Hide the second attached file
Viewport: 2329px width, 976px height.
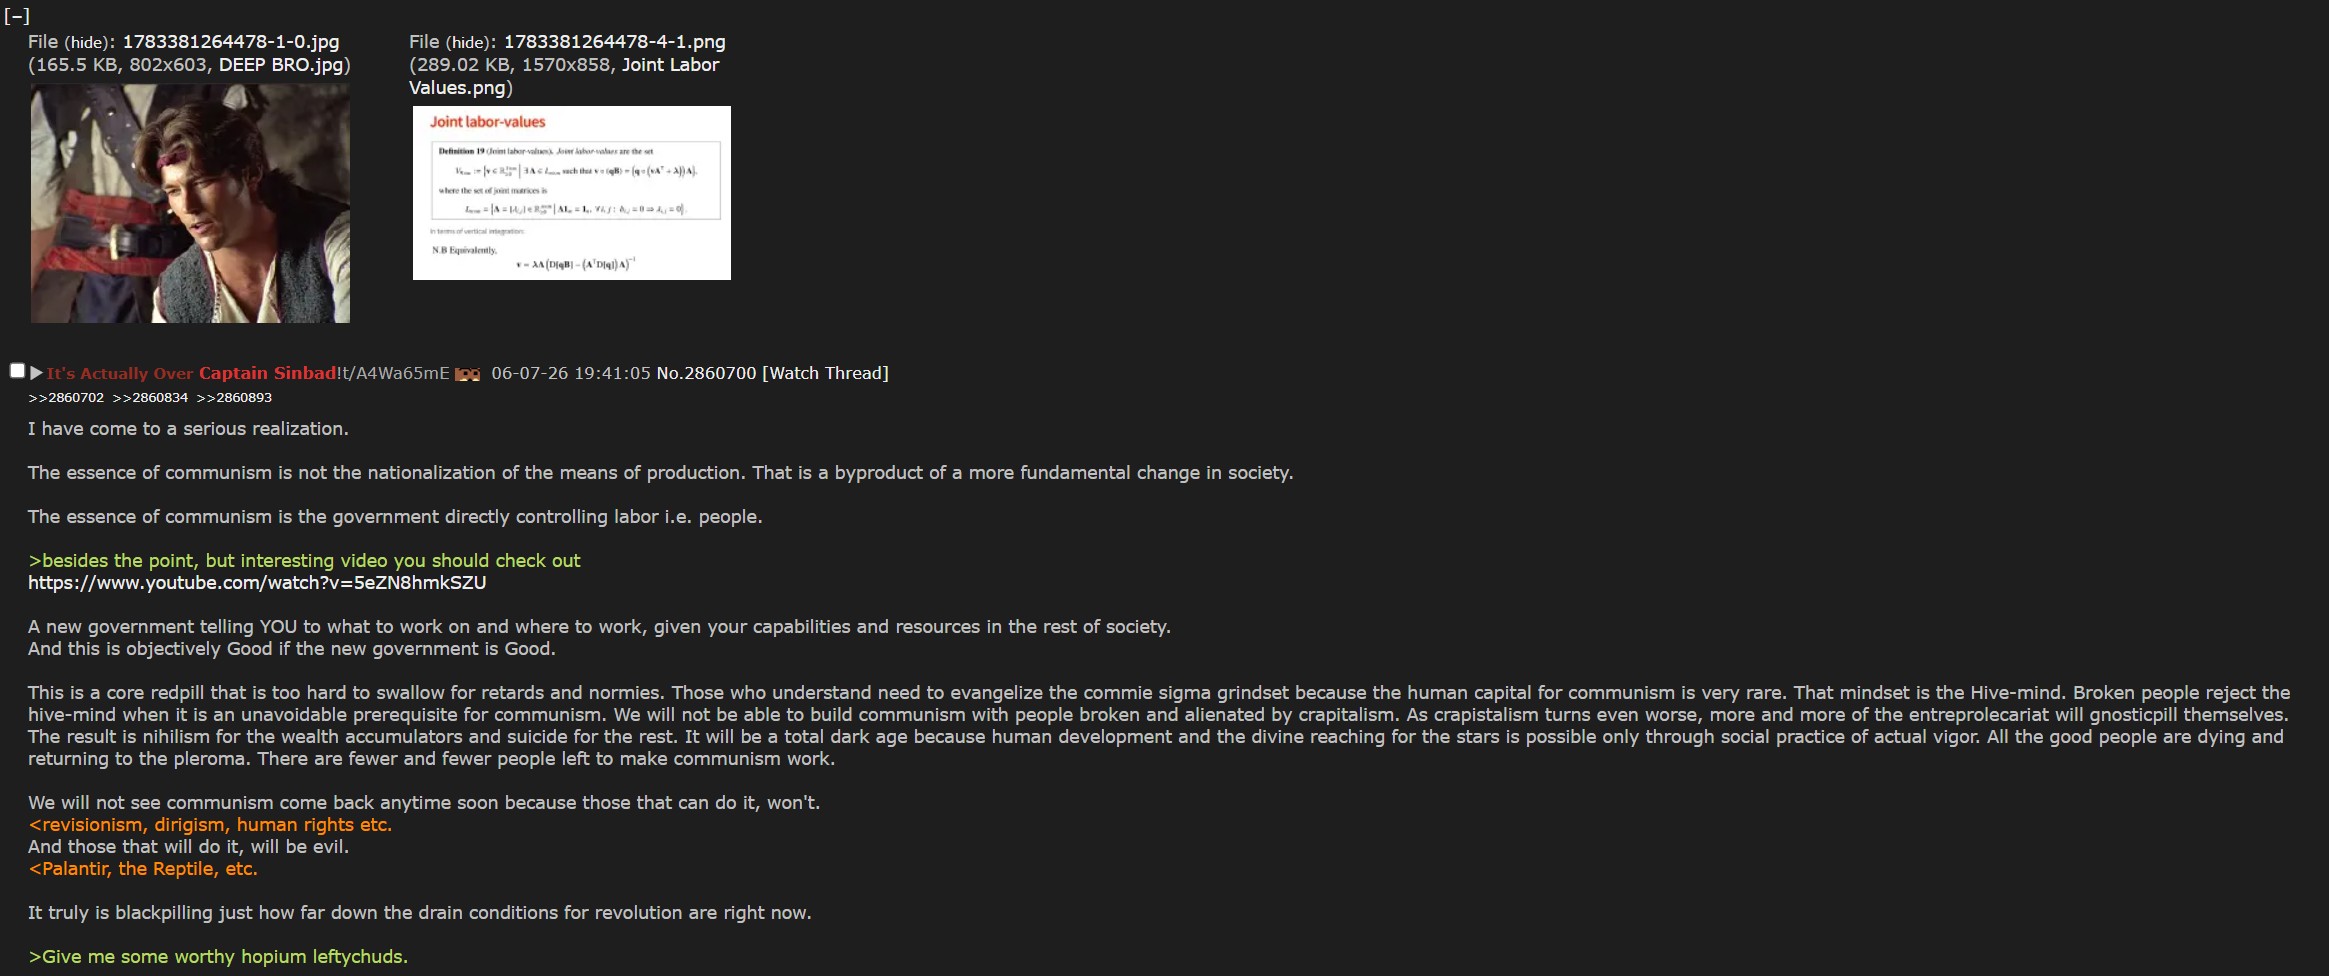(469, 42)
